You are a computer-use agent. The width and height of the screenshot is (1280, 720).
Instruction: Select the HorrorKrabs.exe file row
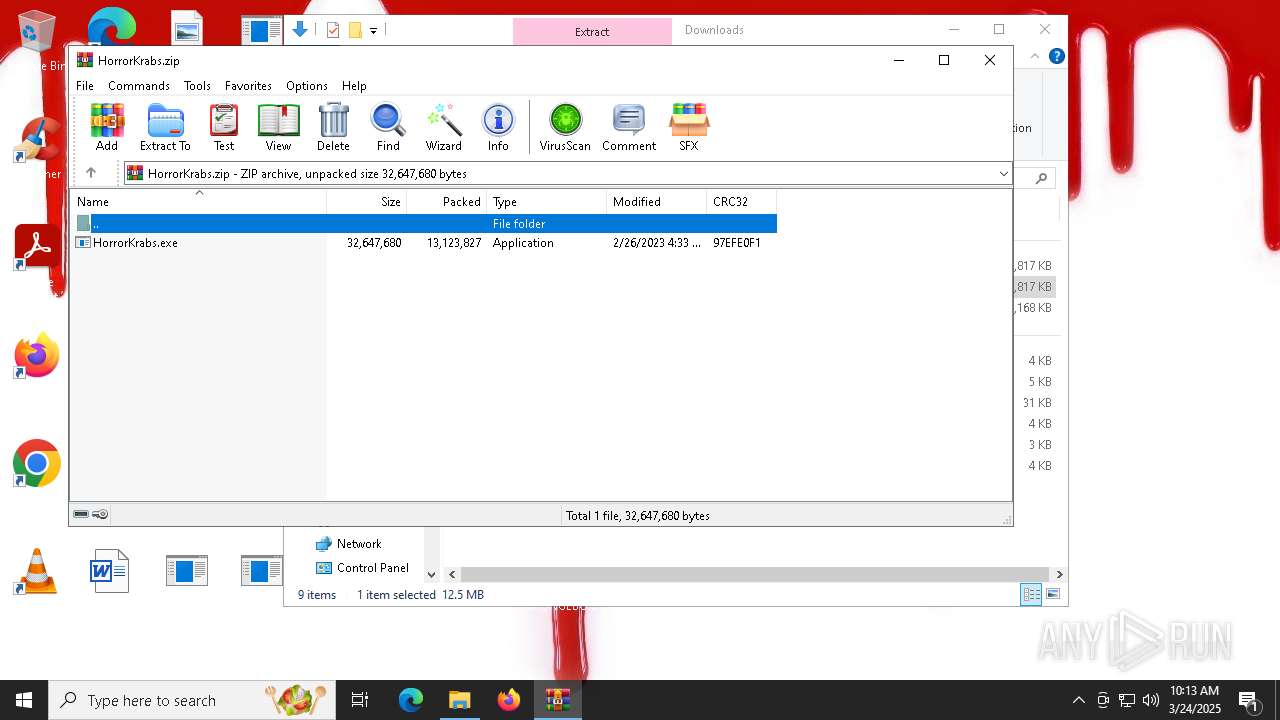tap(423, 243)
